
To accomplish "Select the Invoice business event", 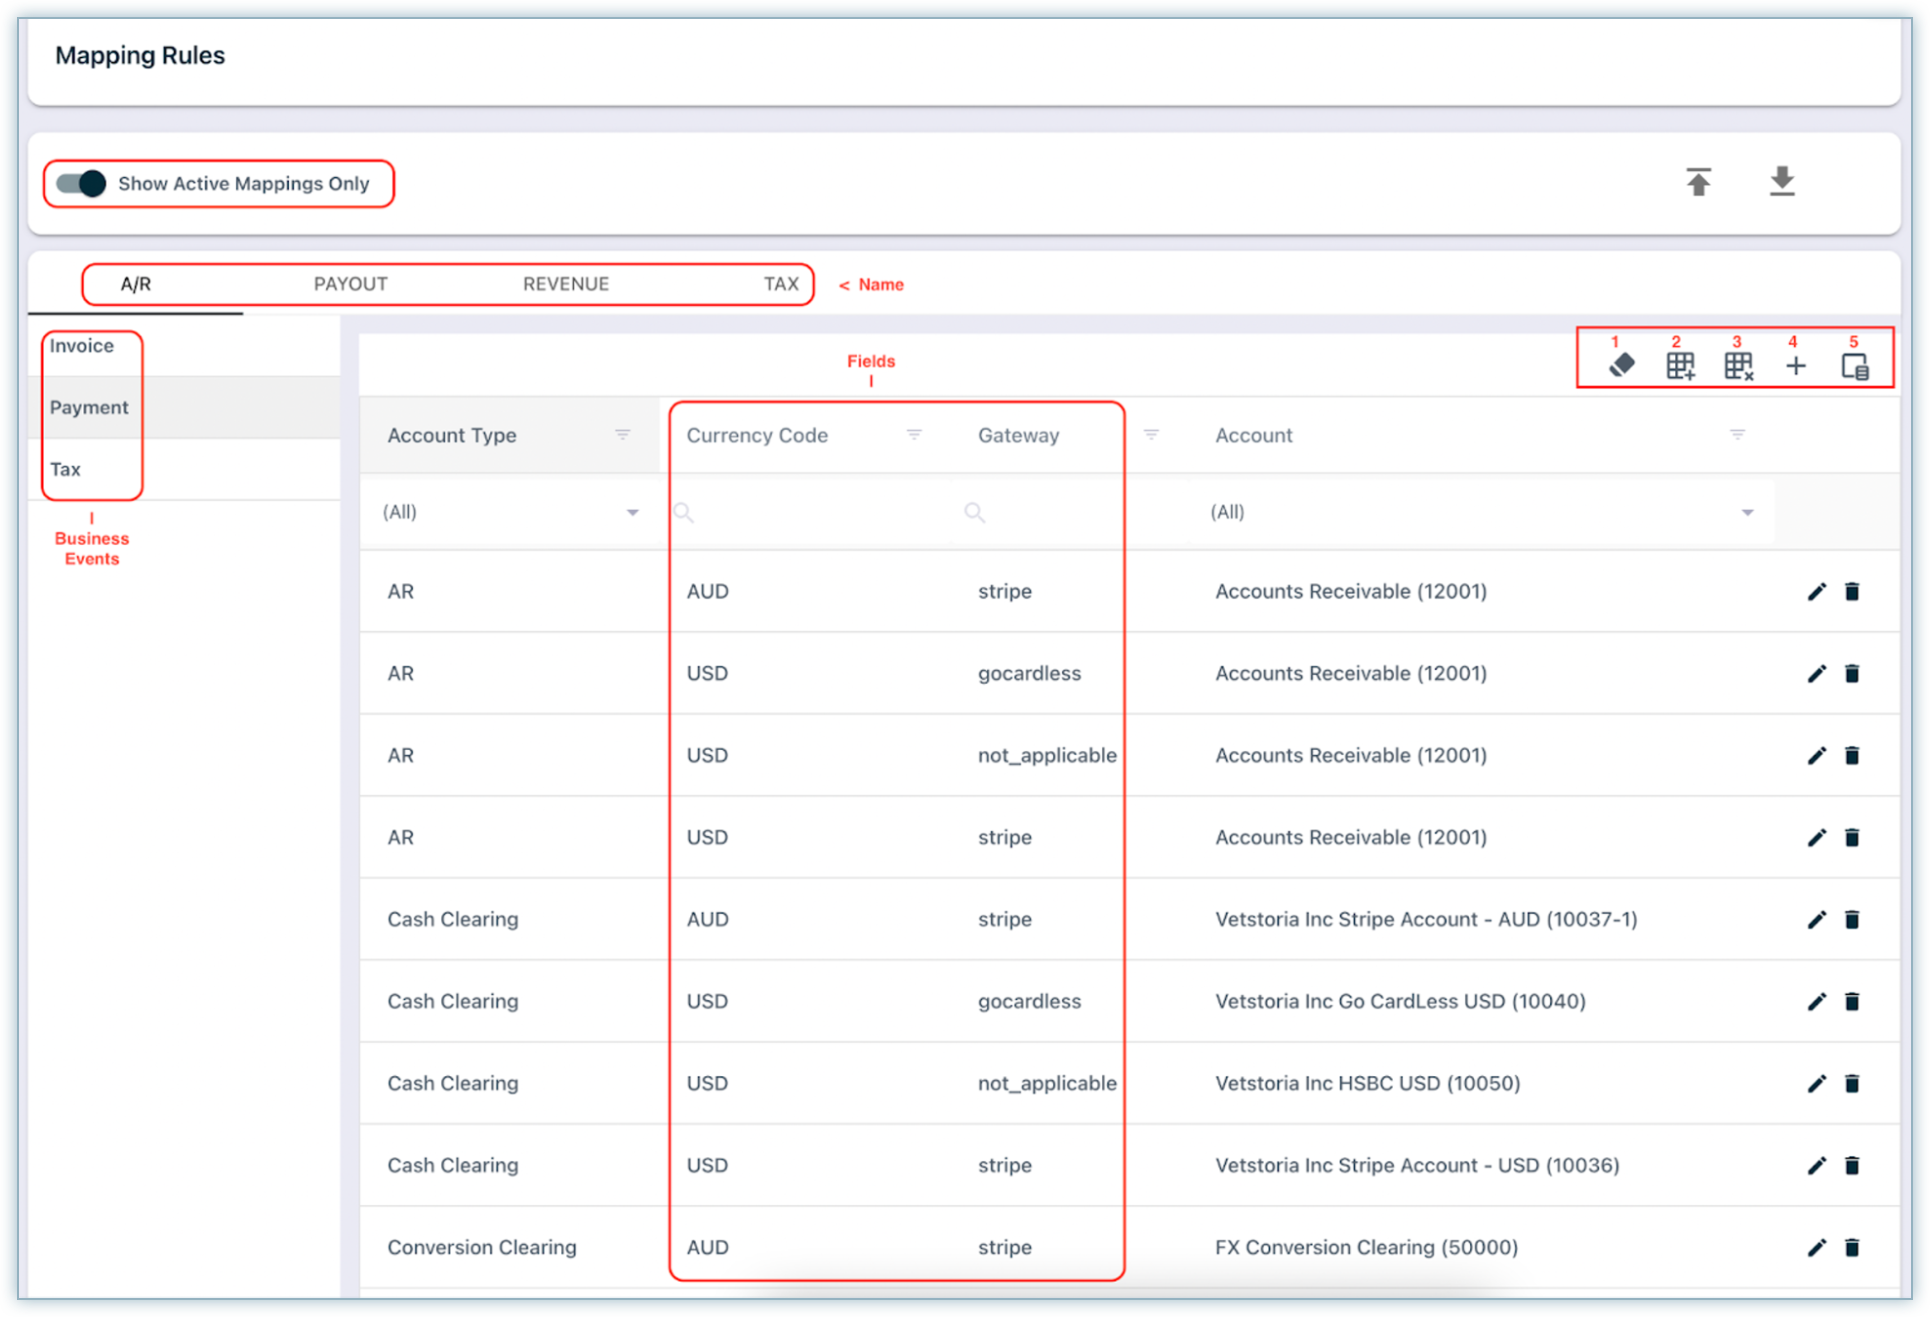I will [82, 346].
